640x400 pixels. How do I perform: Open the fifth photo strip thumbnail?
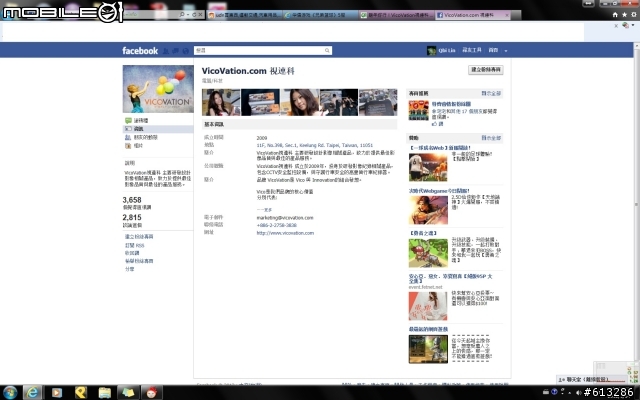pyautogui.click(x=378, y=102)
